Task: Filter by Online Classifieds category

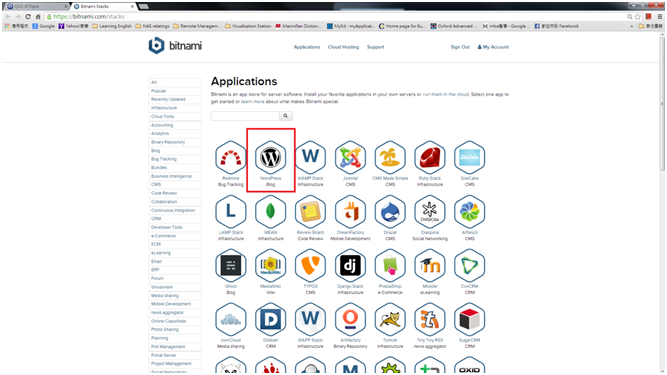Action: pyautogui.click(x=175, y=321)
